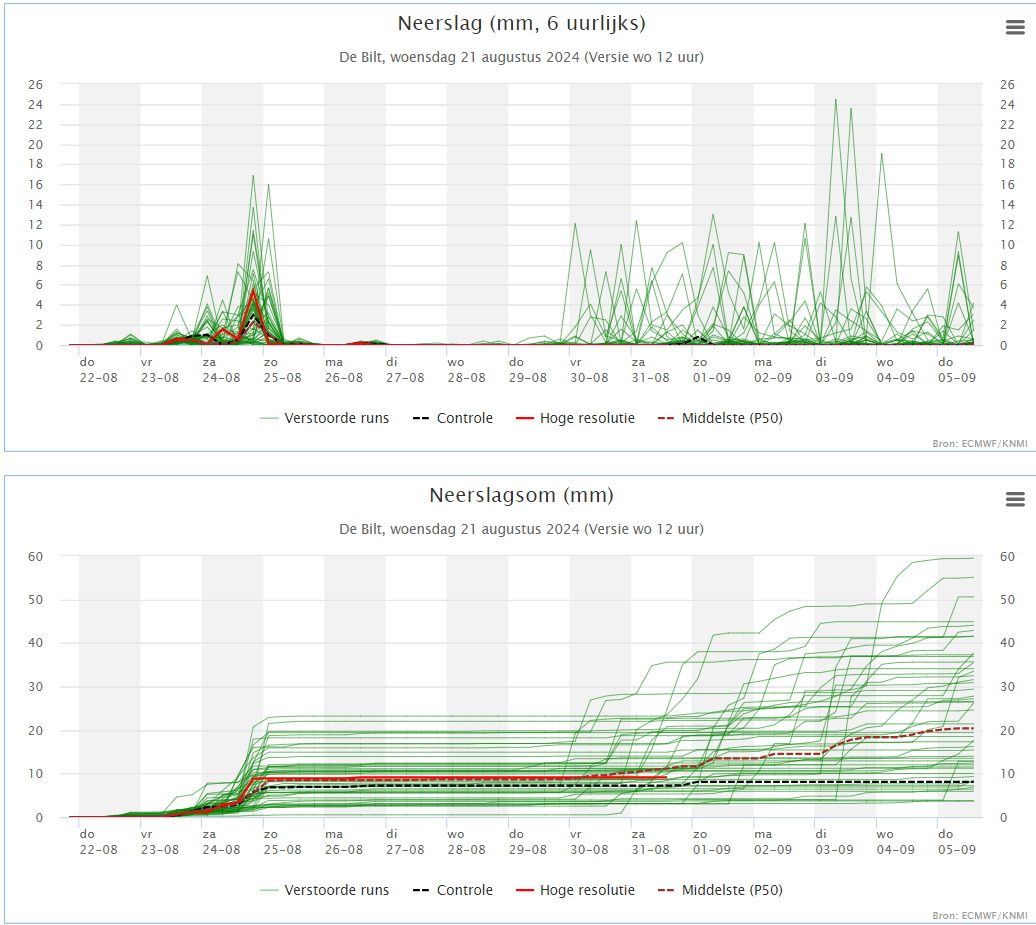Toggle Controle series in the Neerslag chart legend
This screenshot has width=1036, height=925.
(464, 418)
